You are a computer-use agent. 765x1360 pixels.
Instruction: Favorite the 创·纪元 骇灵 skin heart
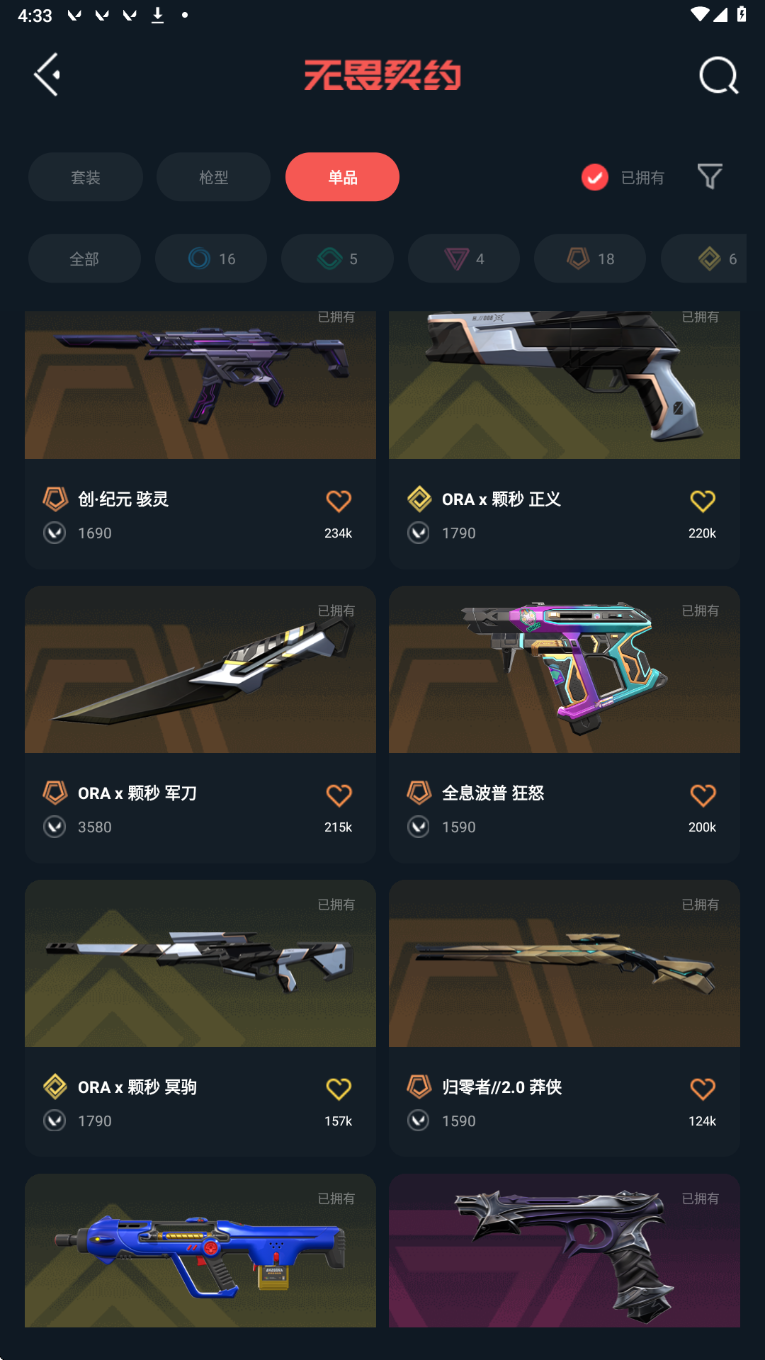pos(339,501)
